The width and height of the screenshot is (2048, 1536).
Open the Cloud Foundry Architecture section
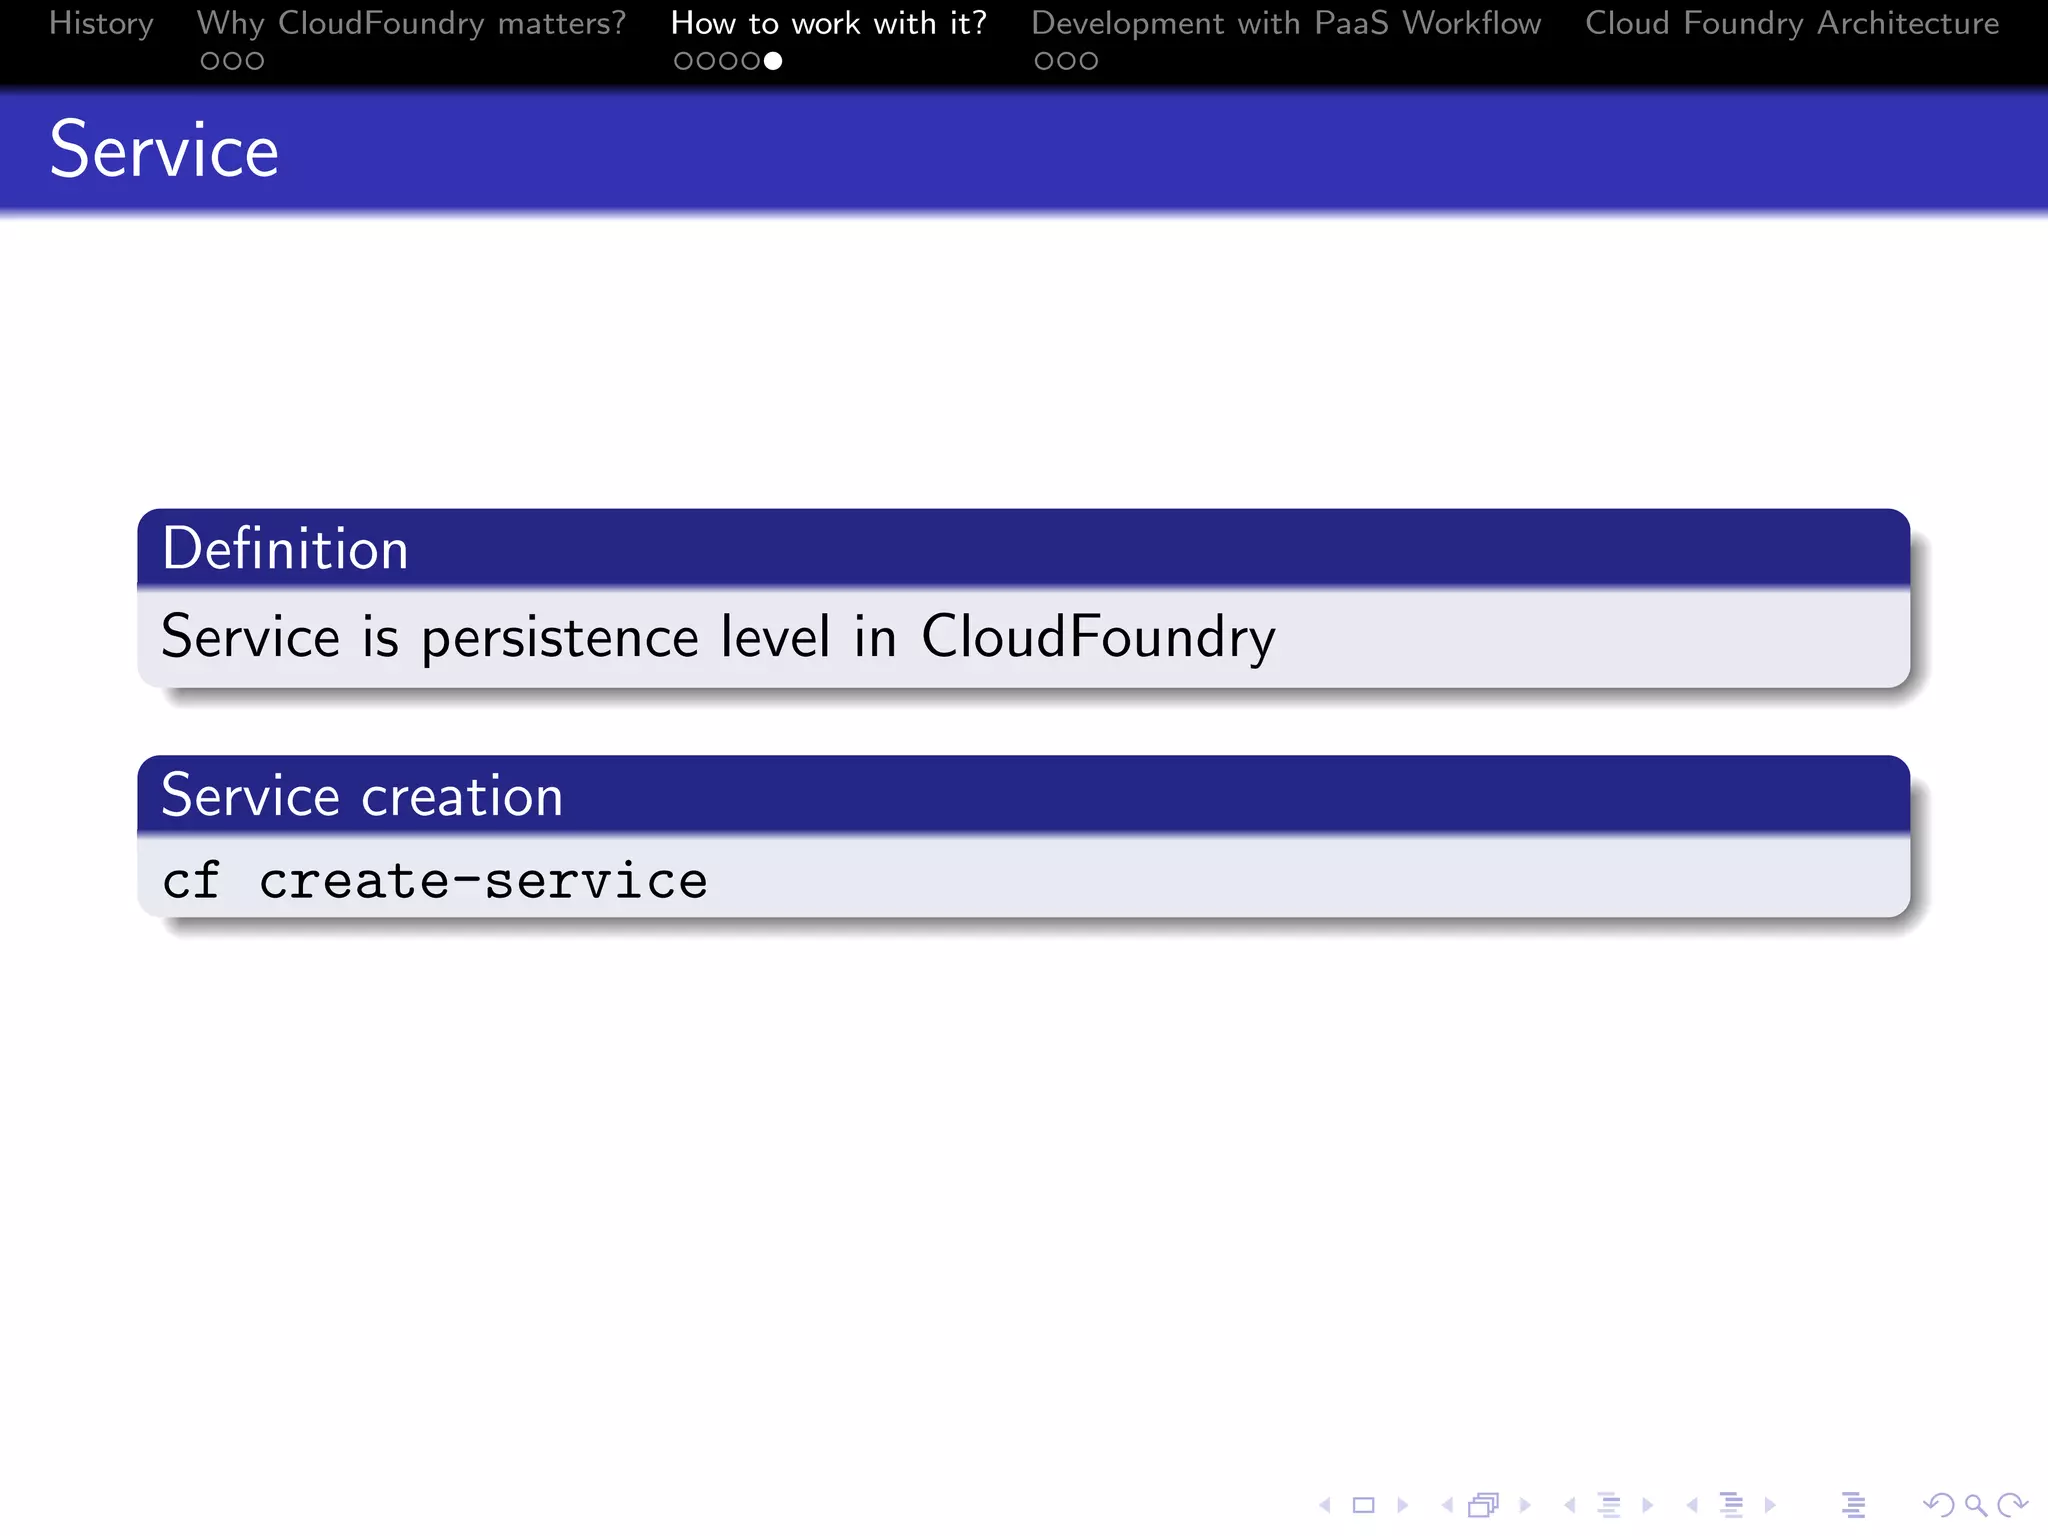coord(1793,23)
